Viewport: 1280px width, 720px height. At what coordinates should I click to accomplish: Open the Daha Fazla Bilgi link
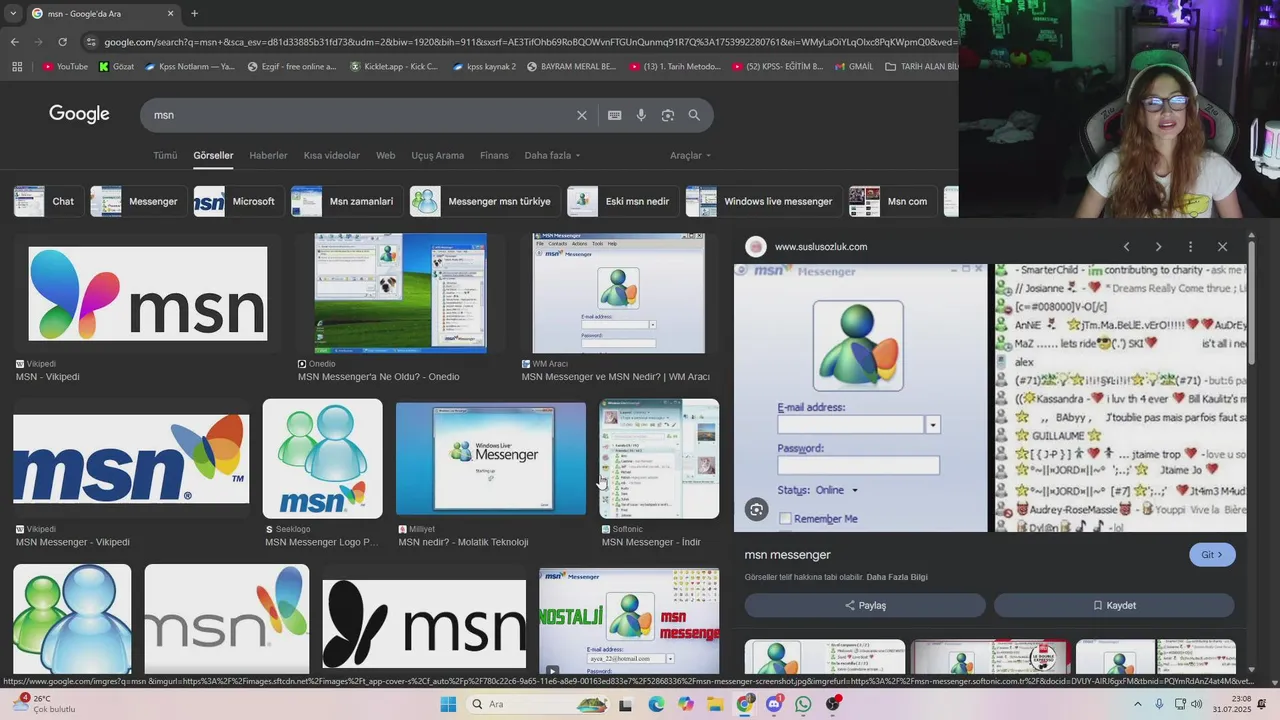click(897, 577)
